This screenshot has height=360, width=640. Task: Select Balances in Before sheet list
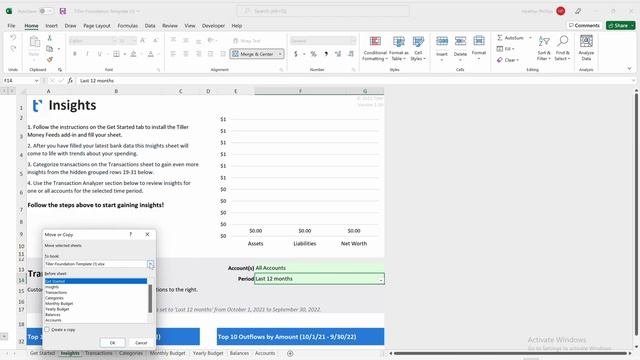click(x=53, y=315)
